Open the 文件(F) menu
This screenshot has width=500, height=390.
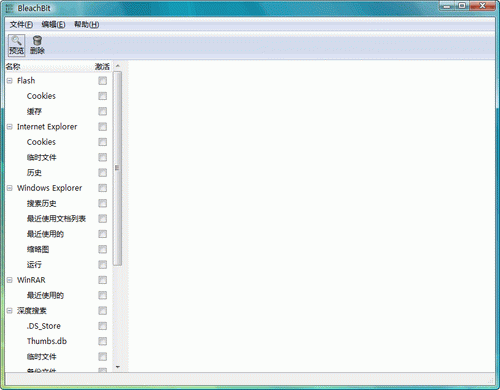pos(21,24)
